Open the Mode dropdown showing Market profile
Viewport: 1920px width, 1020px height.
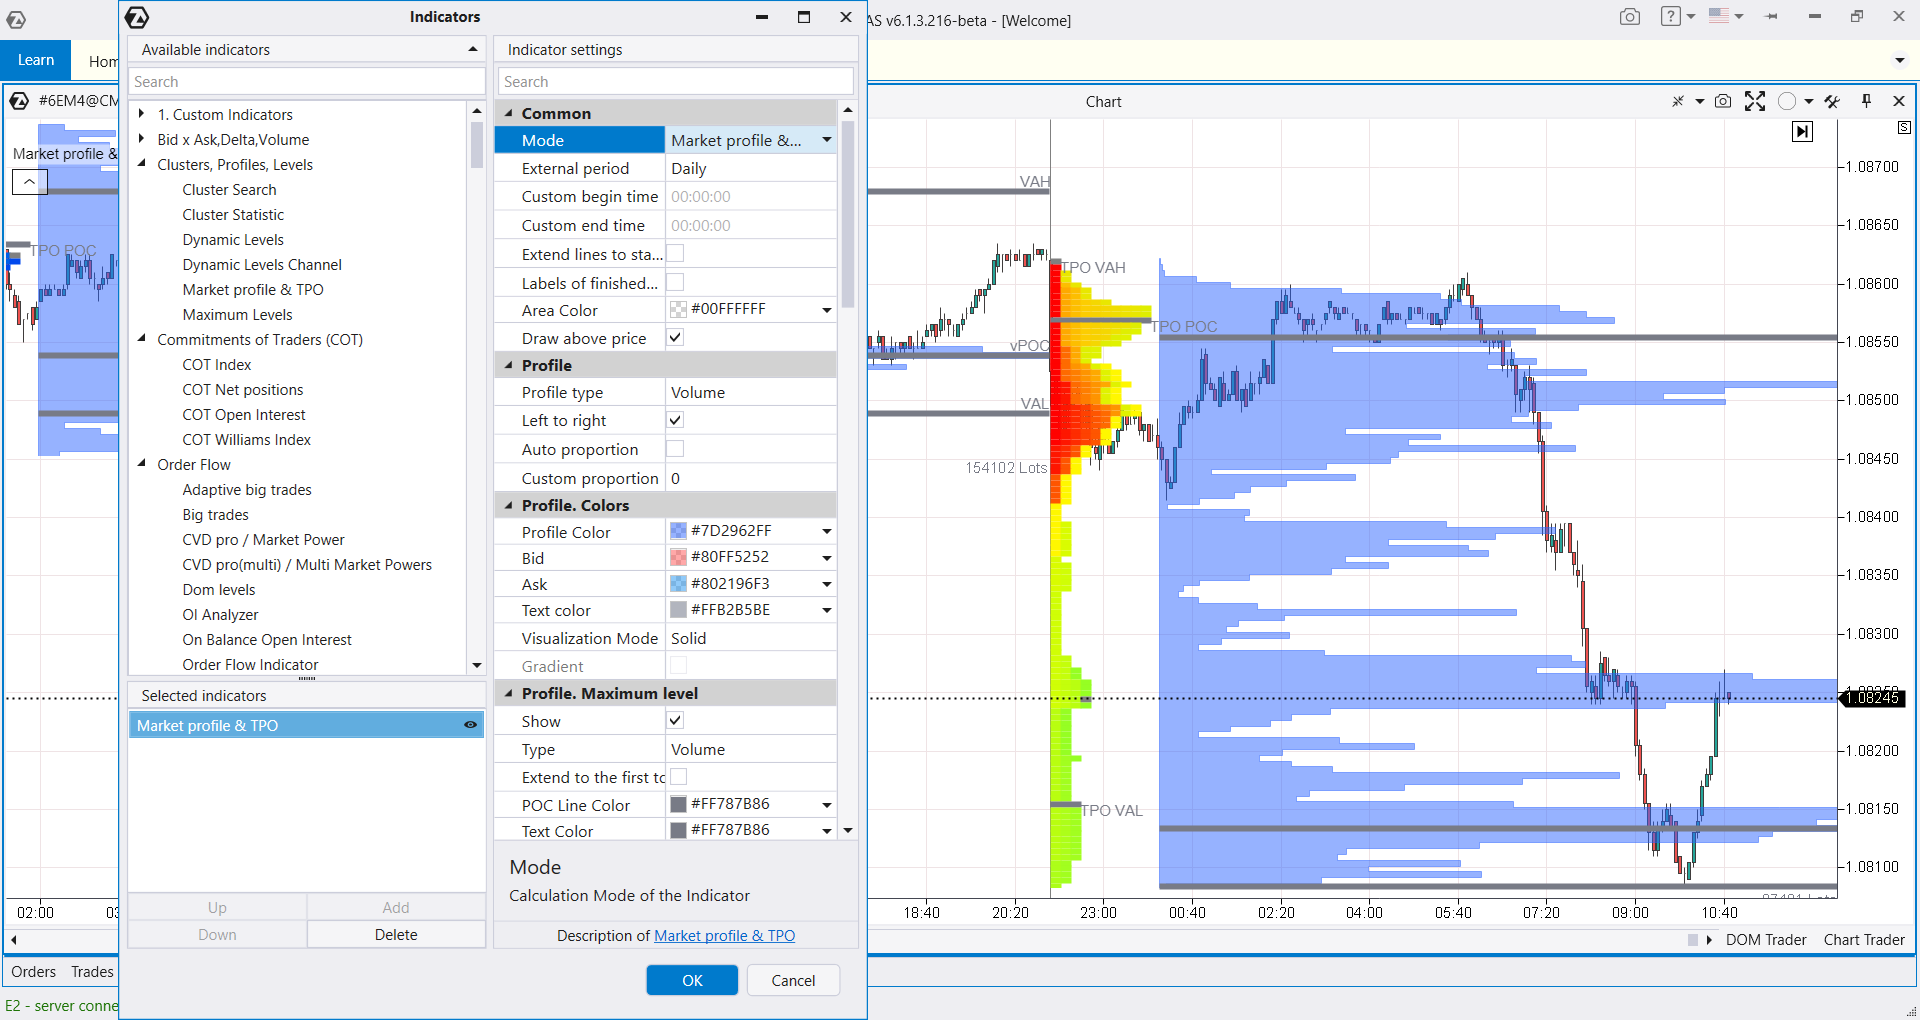point(824,140)
